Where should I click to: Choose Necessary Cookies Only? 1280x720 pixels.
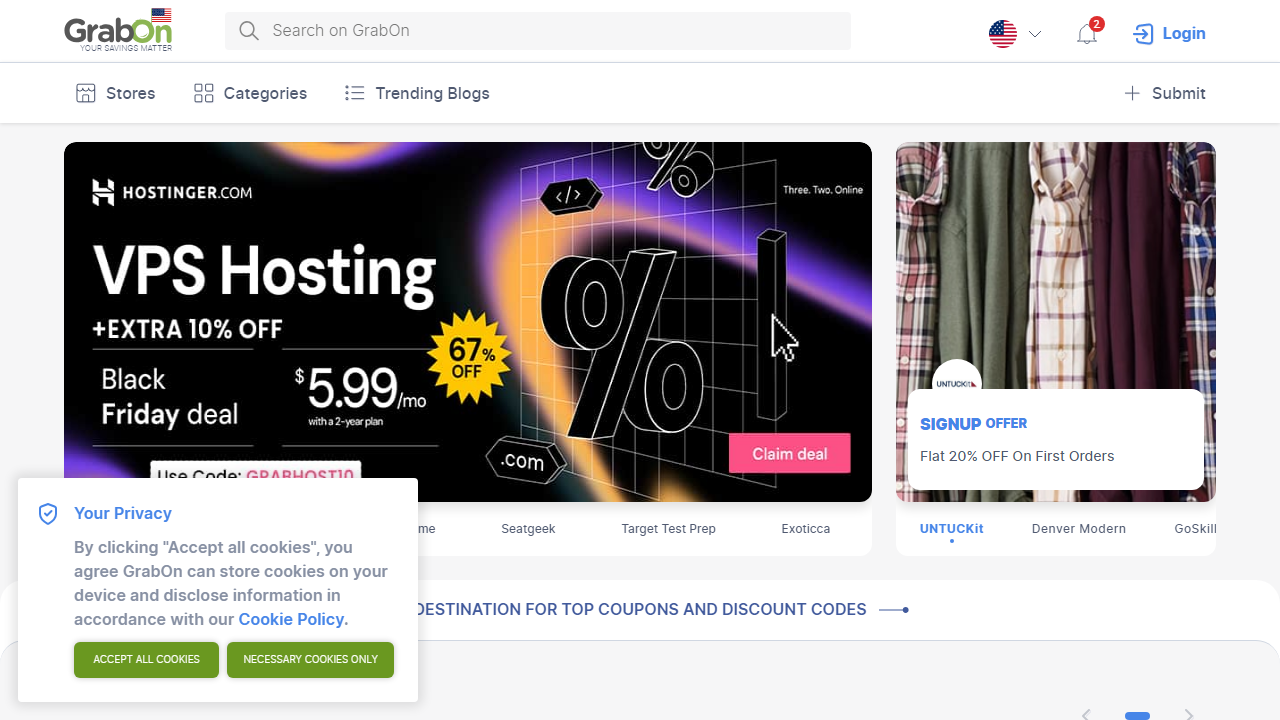coord(310,660)
